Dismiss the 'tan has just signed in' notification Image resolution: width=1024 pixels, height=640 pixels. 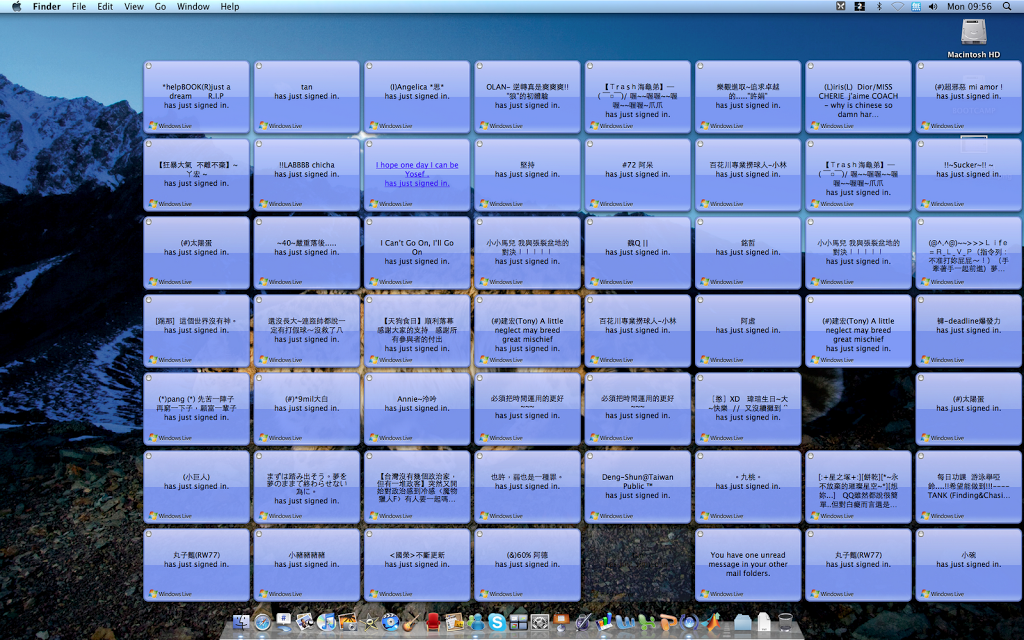[x=259, y=65]
